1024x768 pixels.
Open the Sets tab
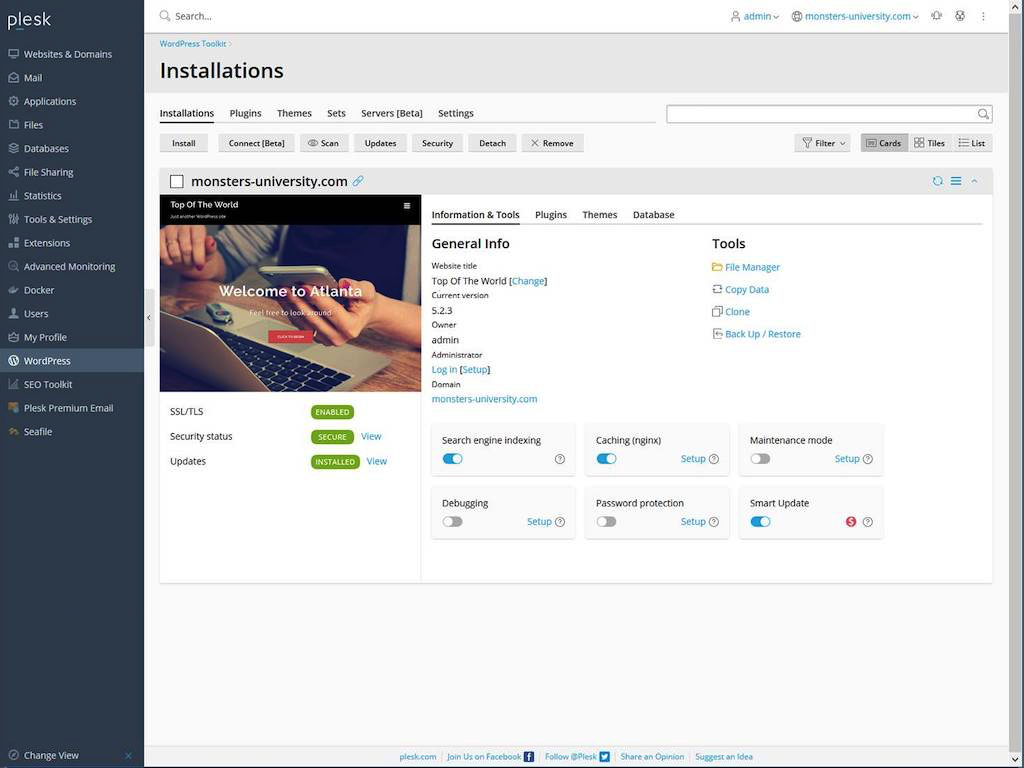[336, 113]
